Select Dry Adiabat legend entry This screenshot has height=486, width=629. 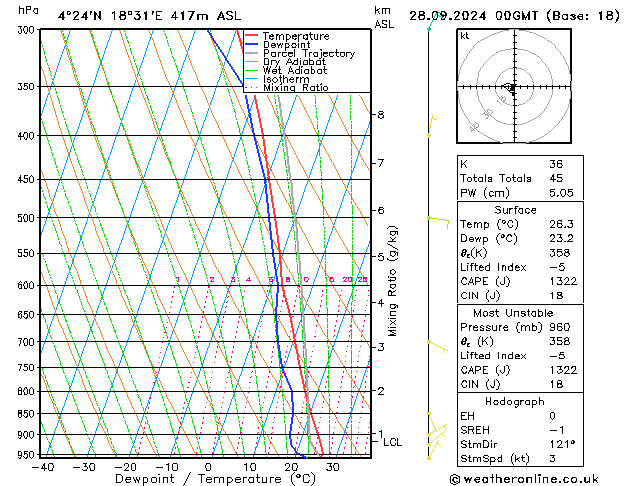295,62
